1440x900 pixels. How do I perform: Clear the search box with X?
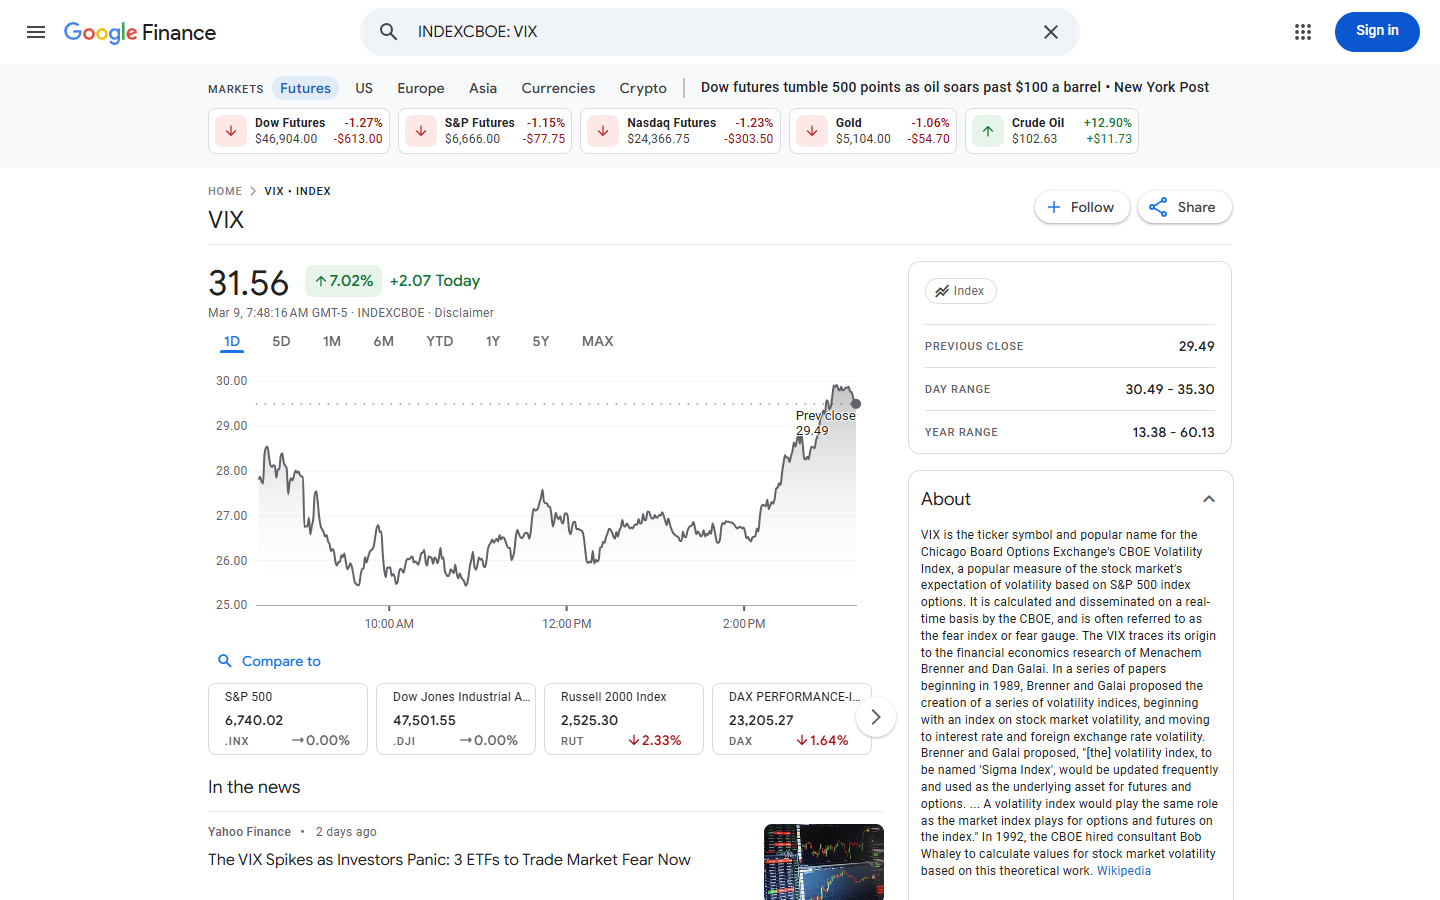[1050, 32]
